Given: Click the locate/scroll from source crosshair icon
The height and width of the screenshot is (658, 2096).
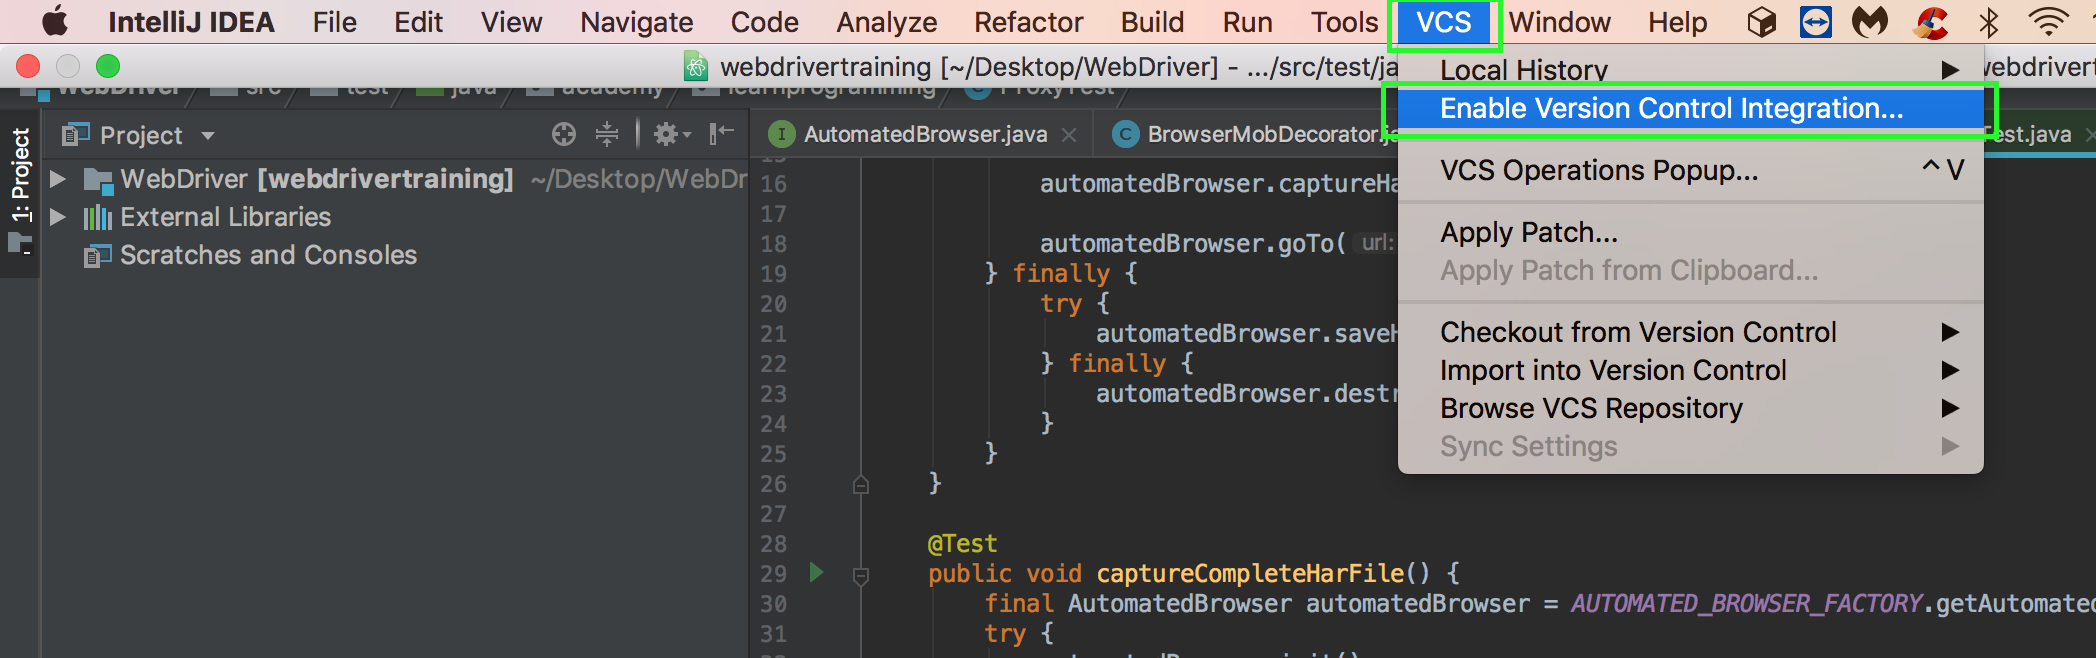Looking at the screenshot, I should 564,134.
